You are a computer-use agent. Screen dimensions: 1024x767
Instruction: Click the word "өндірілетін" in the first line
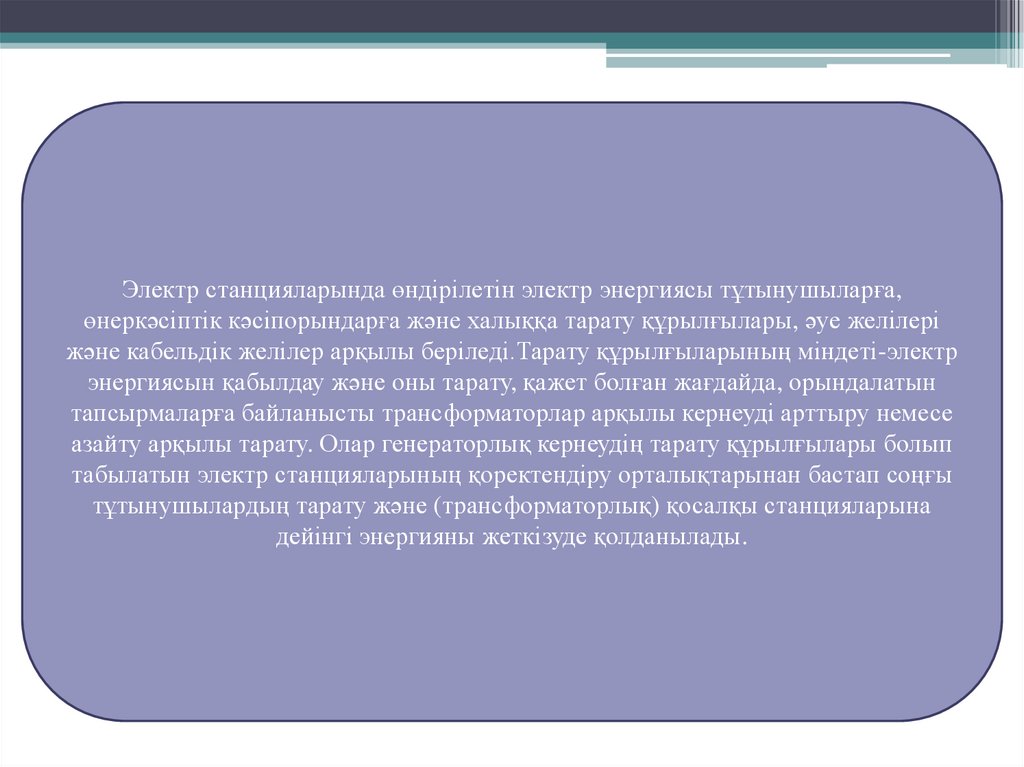(x=454, y=290)
